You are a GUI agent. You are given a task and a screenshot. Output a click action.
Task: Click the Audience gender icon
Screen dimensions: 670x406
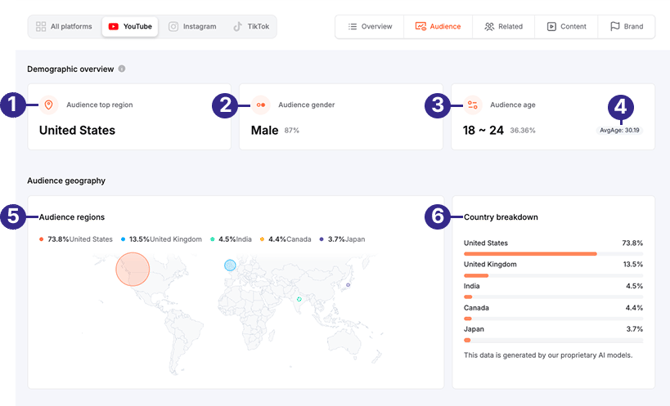pos(261,104)
